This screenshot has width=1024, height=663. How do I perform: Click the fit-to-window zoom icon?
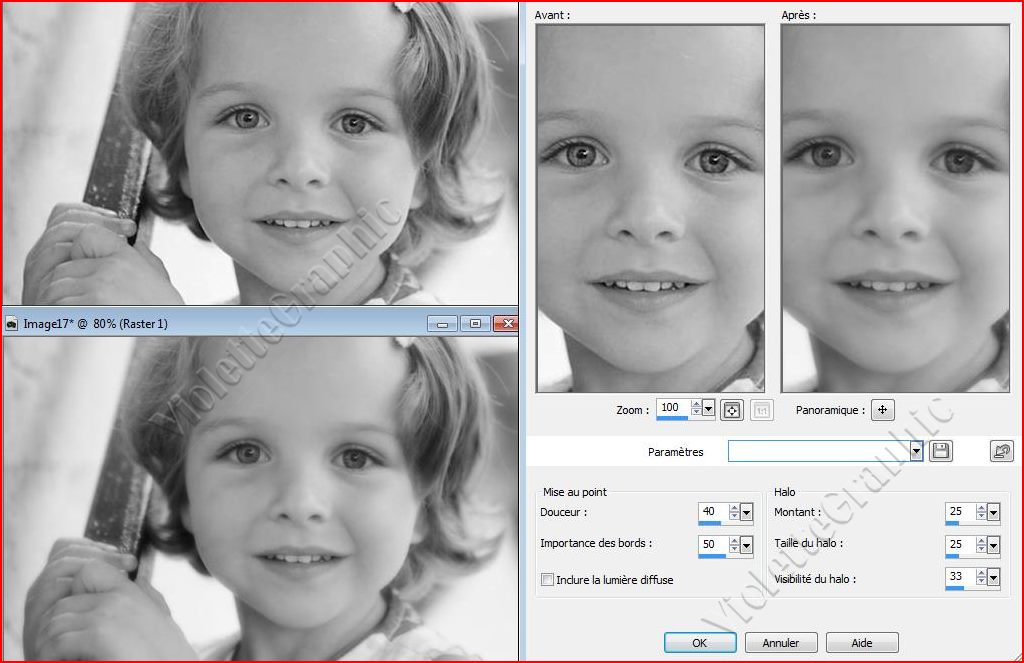731,409
